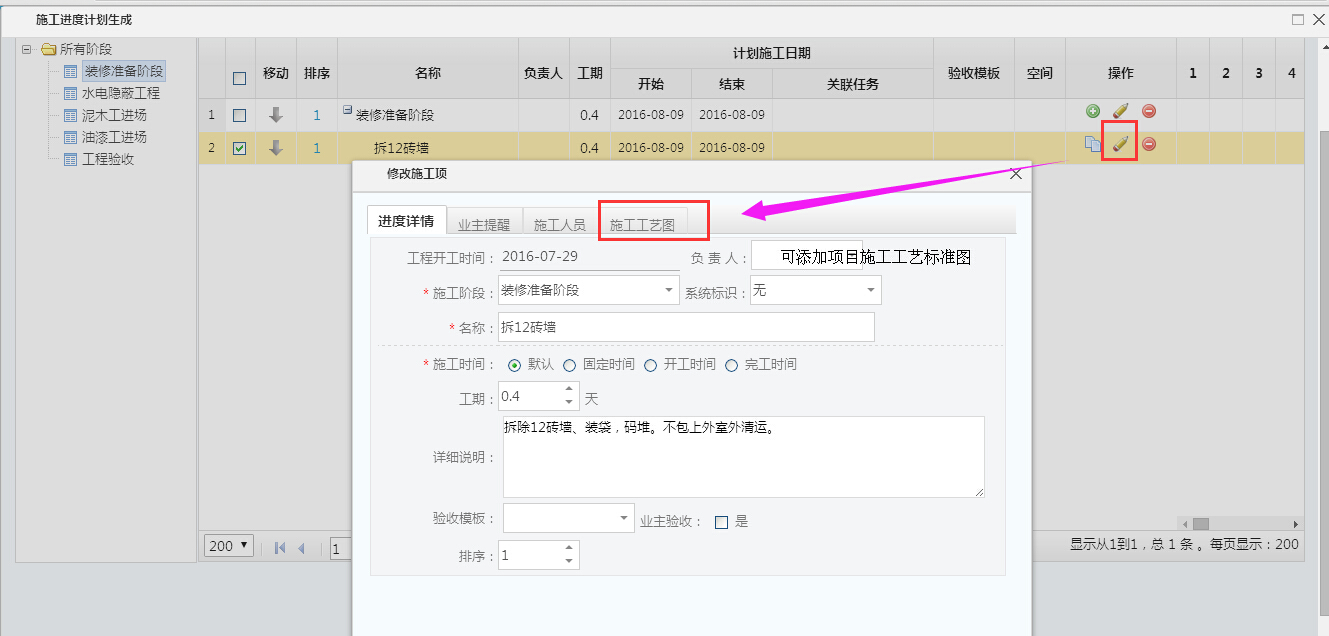Click the edit pencil icon for 装修准备阶段
Screen dimensions: 1329x636
click(1121, 110)
